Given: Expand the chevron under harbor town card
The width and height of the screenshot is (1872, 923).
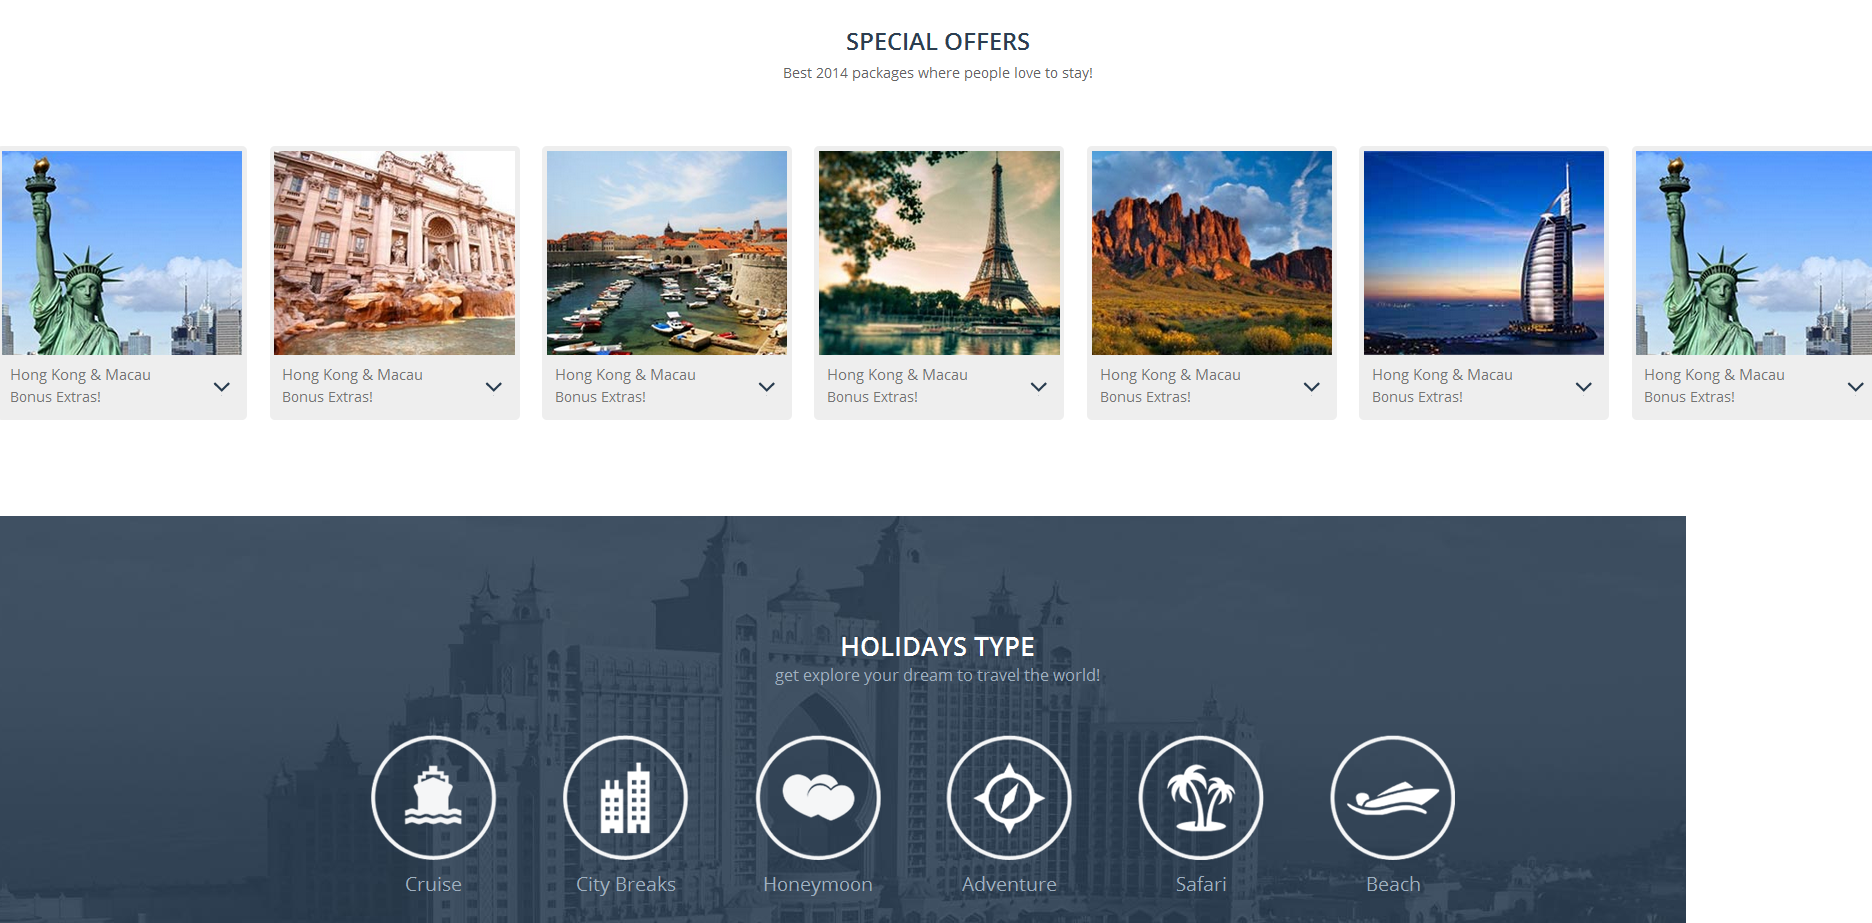Looking at the screenshot, I should click(767, 387).
